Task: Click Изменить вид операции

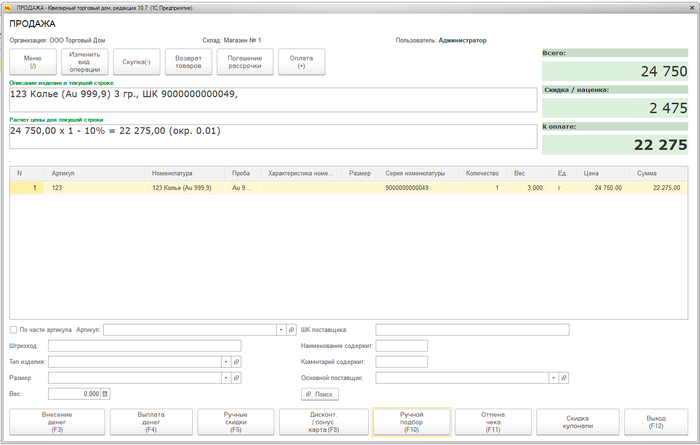Action: tap(85, 62)
